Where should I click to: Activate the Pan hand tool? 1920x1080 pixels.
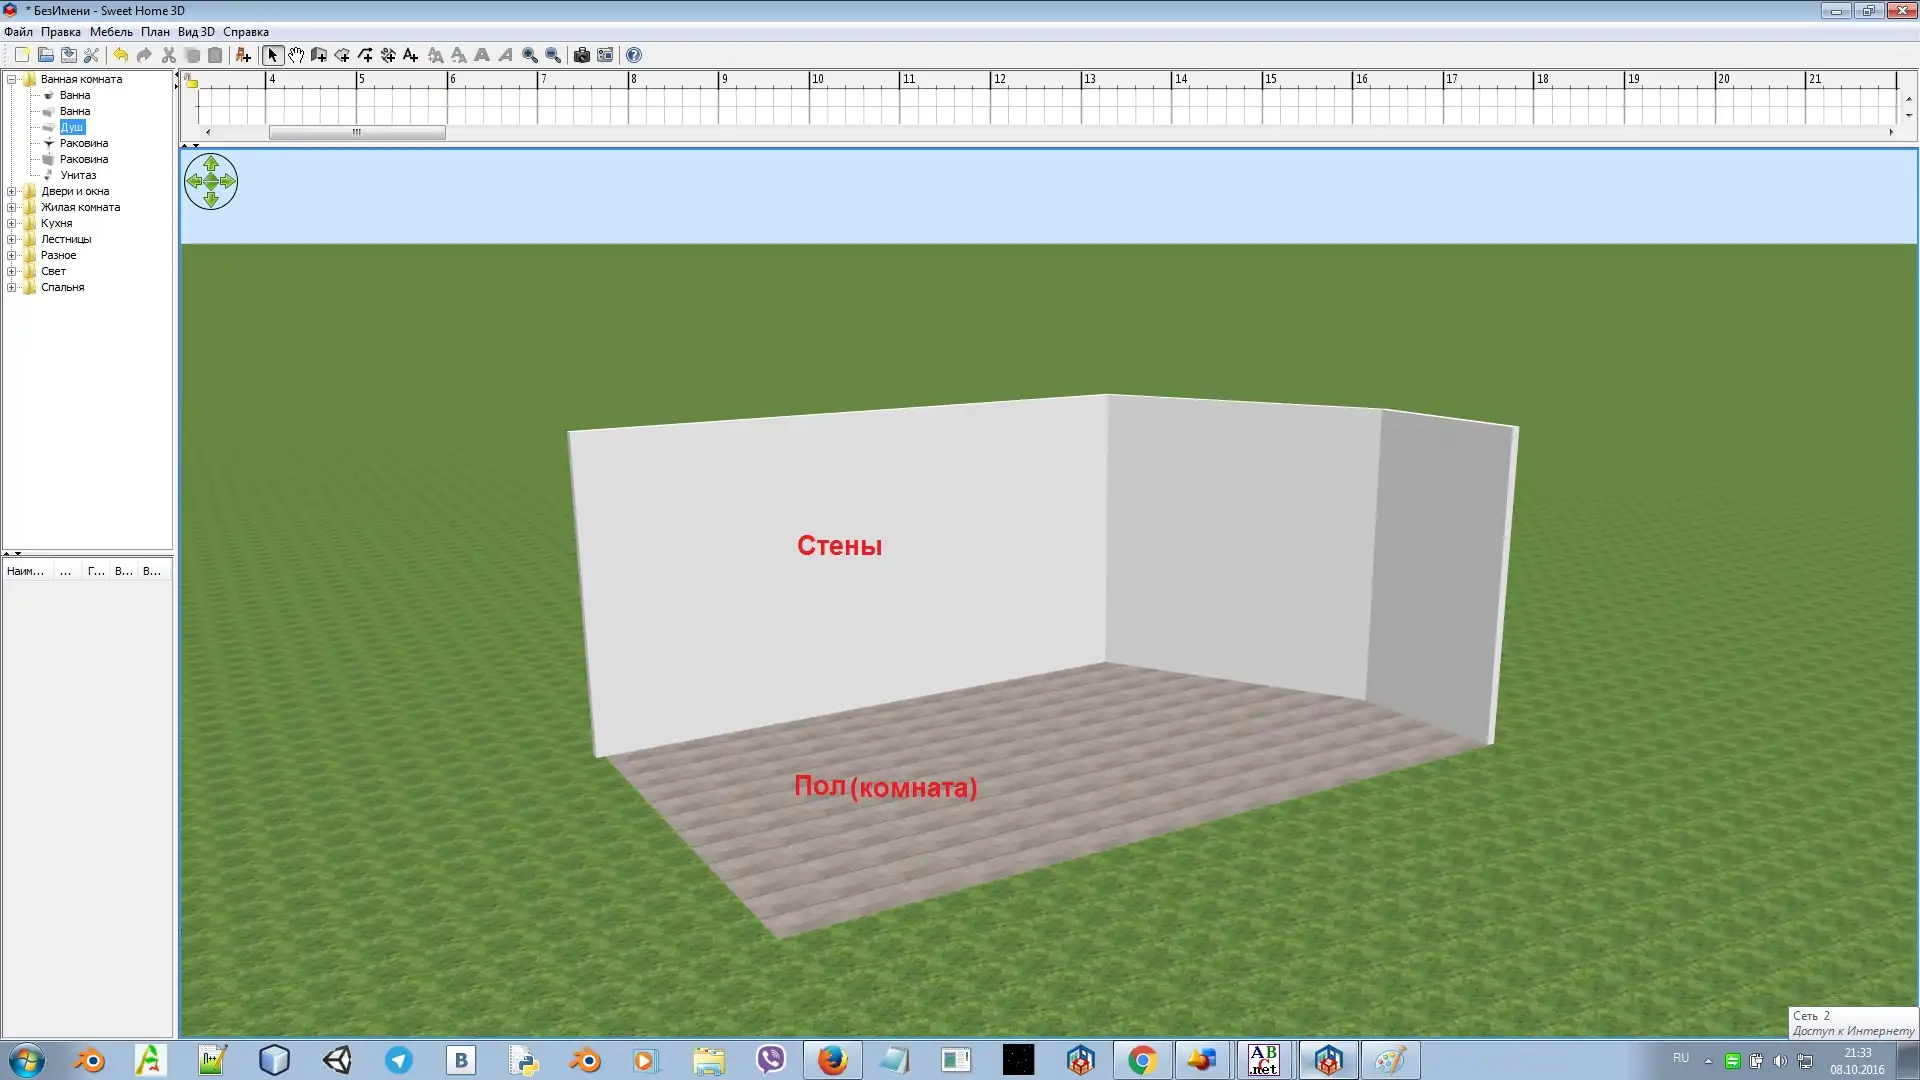(296, 55)
